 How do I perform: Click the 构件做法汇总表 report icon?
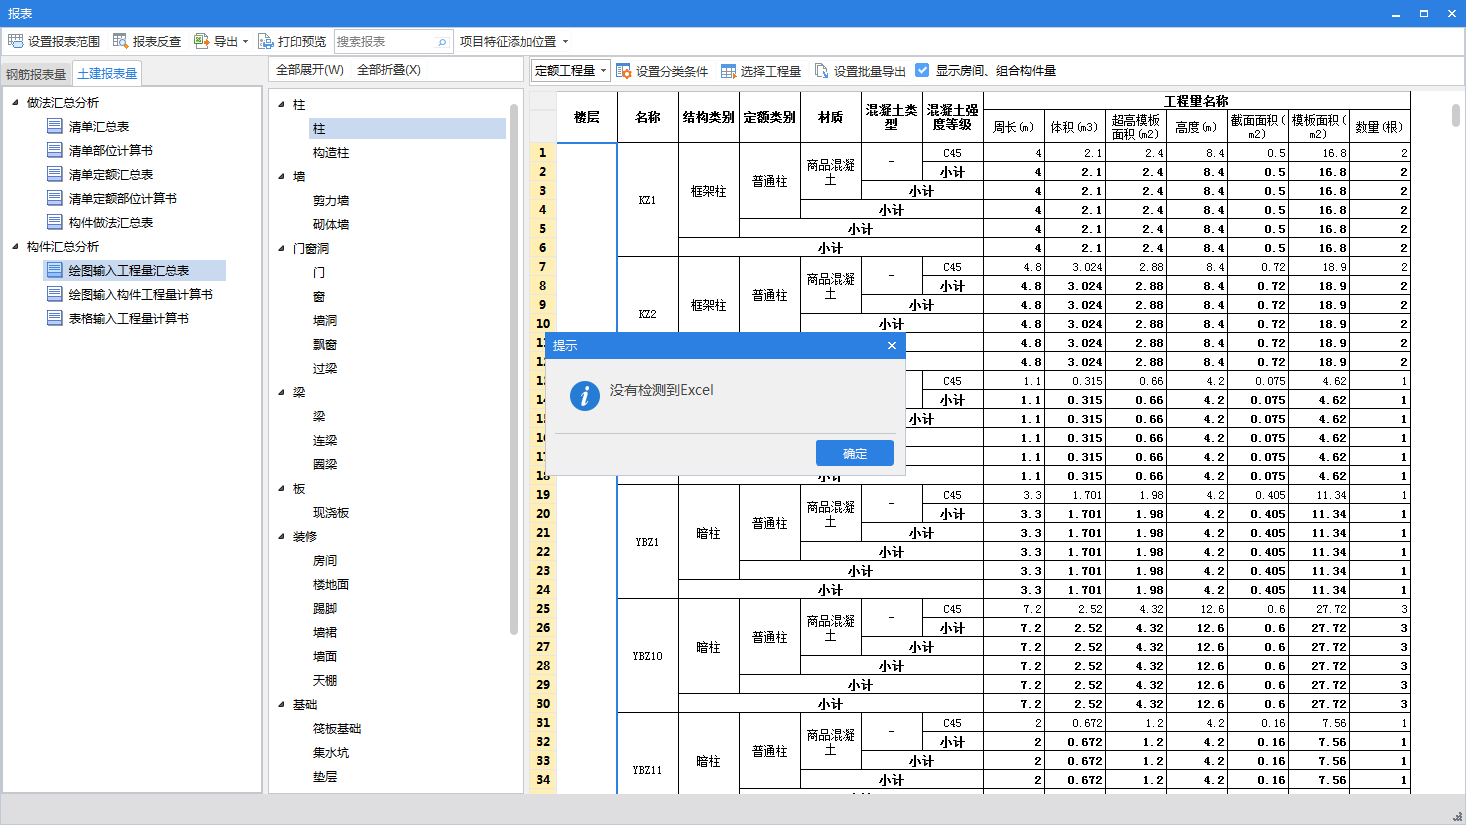[55, 222]
